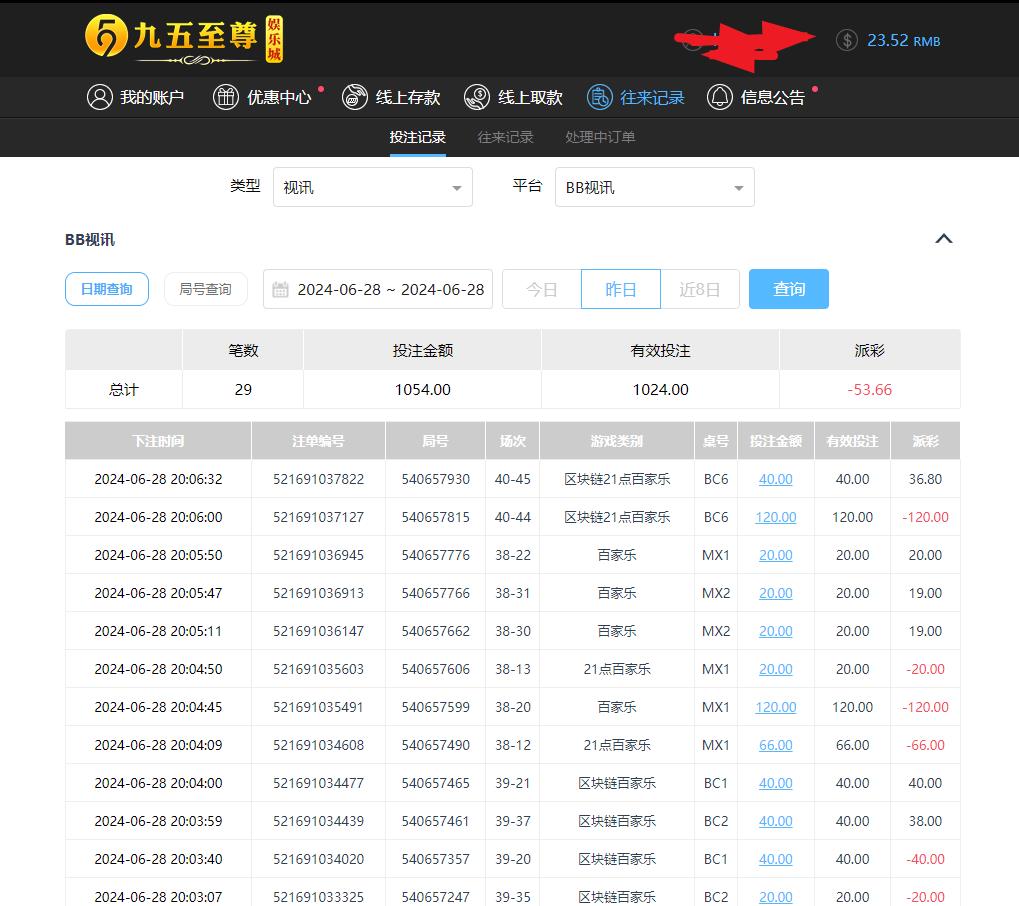Screen dimensions: 1019x906
Task: Select the 日期查询 query mode
Action: [106, 288]
